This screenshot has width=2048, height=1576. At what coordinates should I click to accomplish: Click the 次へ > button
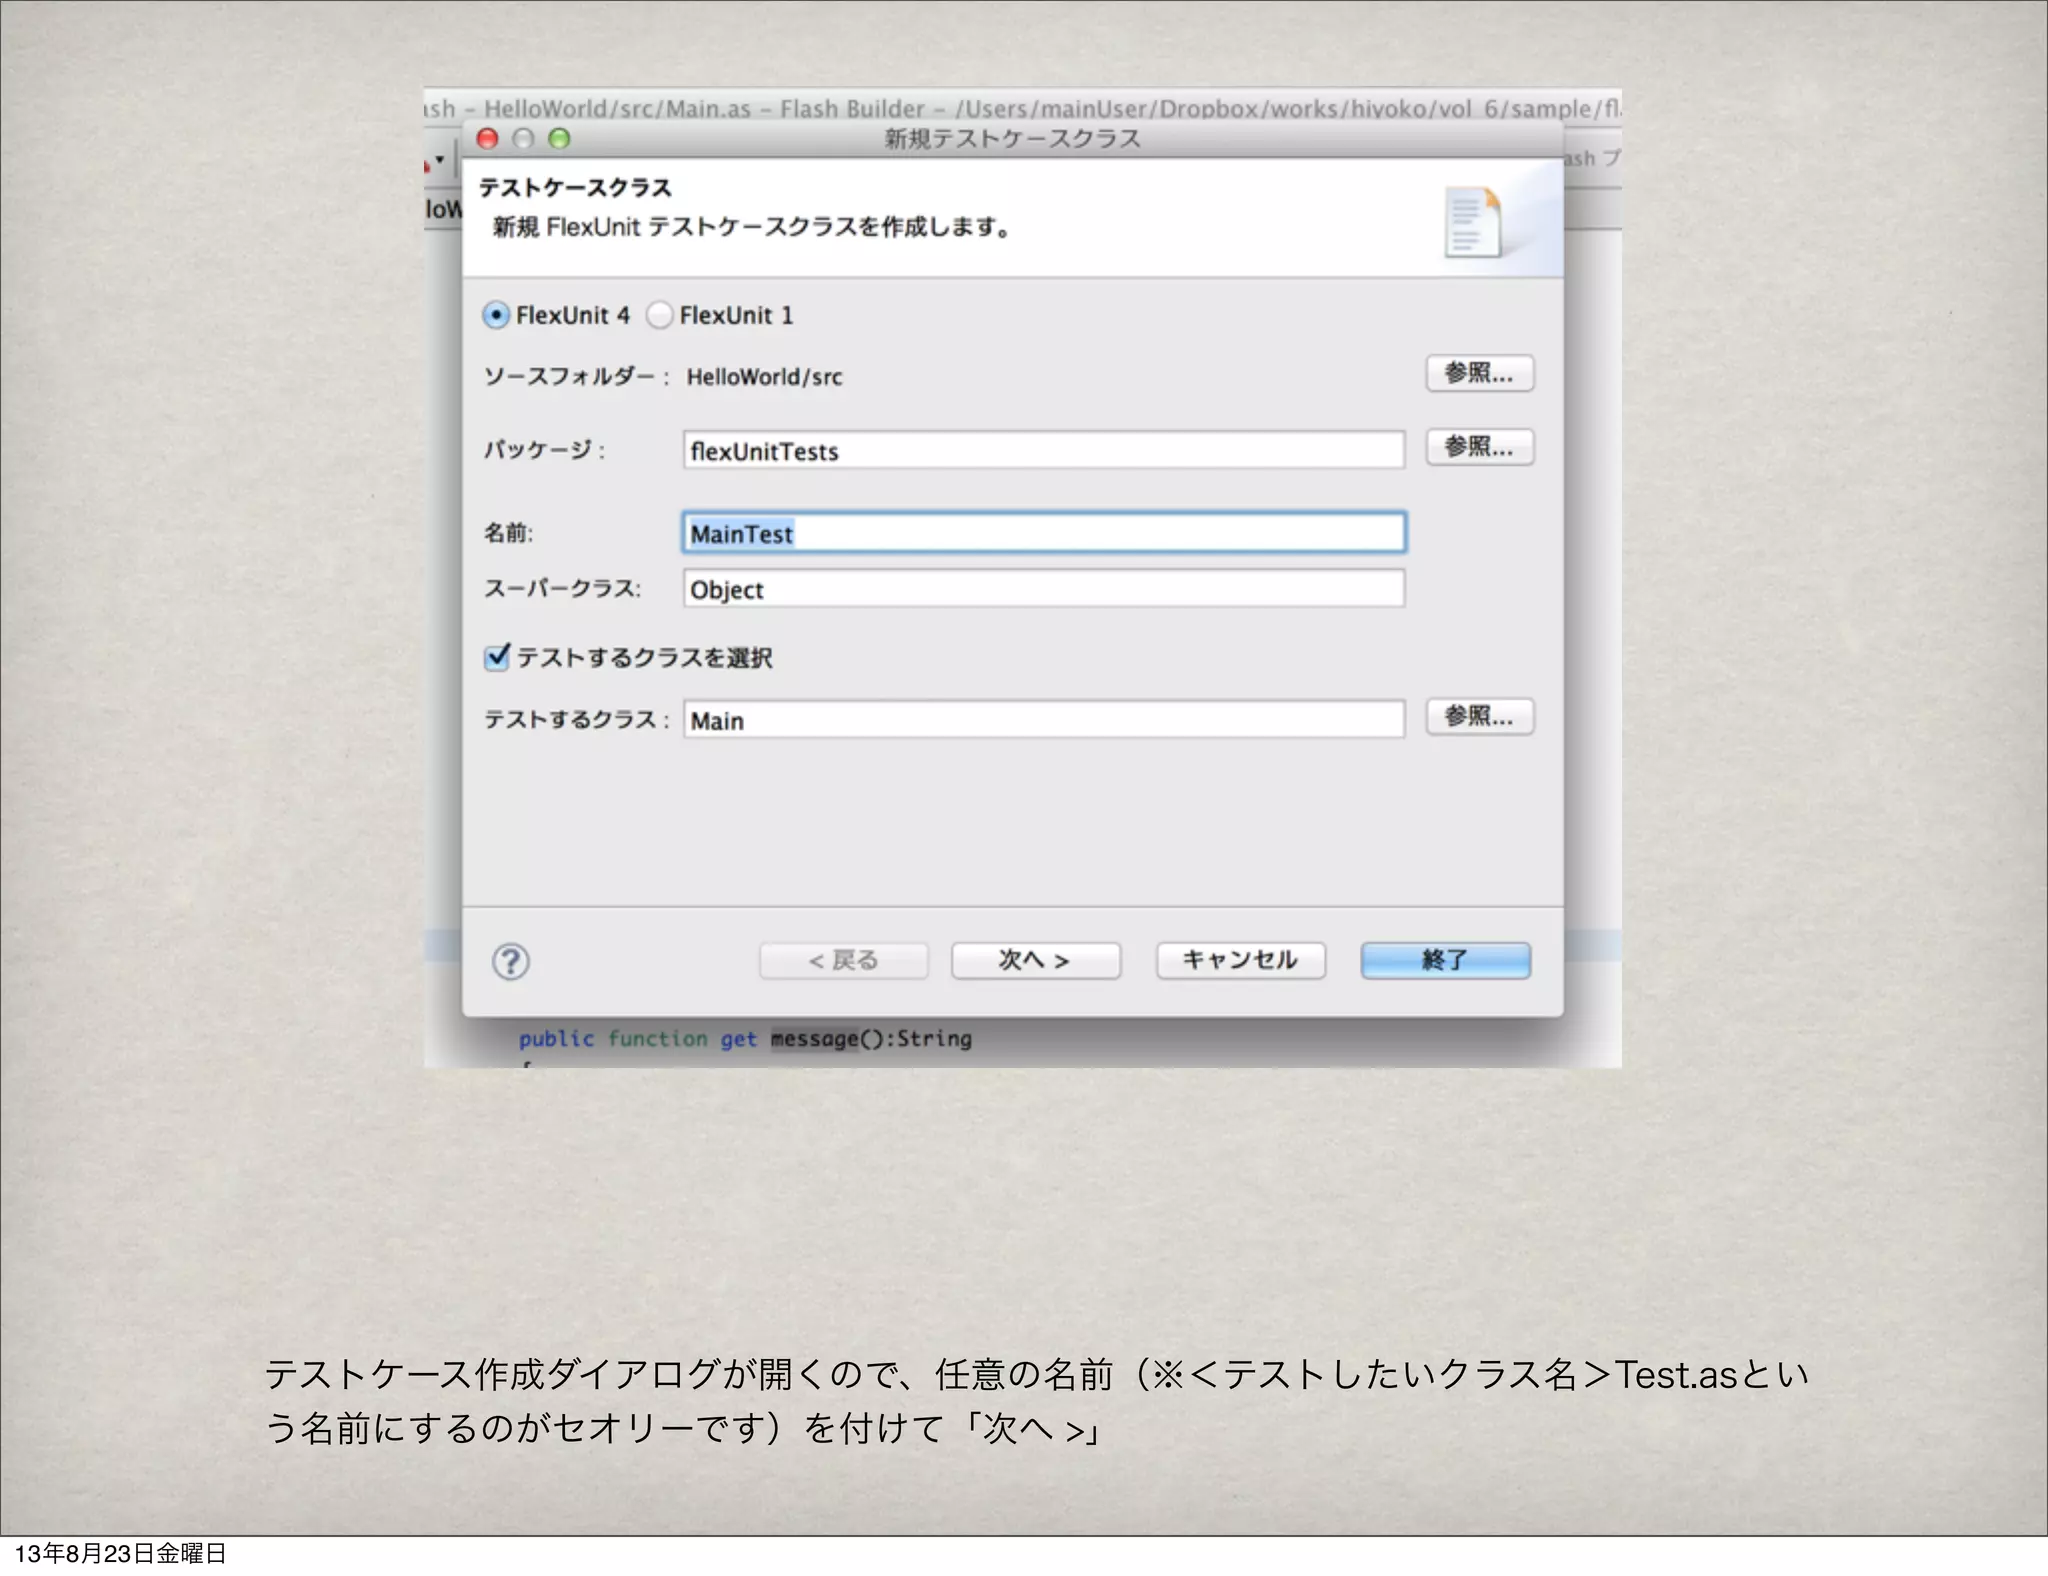pyautogui.click(x=1035, y=960)
